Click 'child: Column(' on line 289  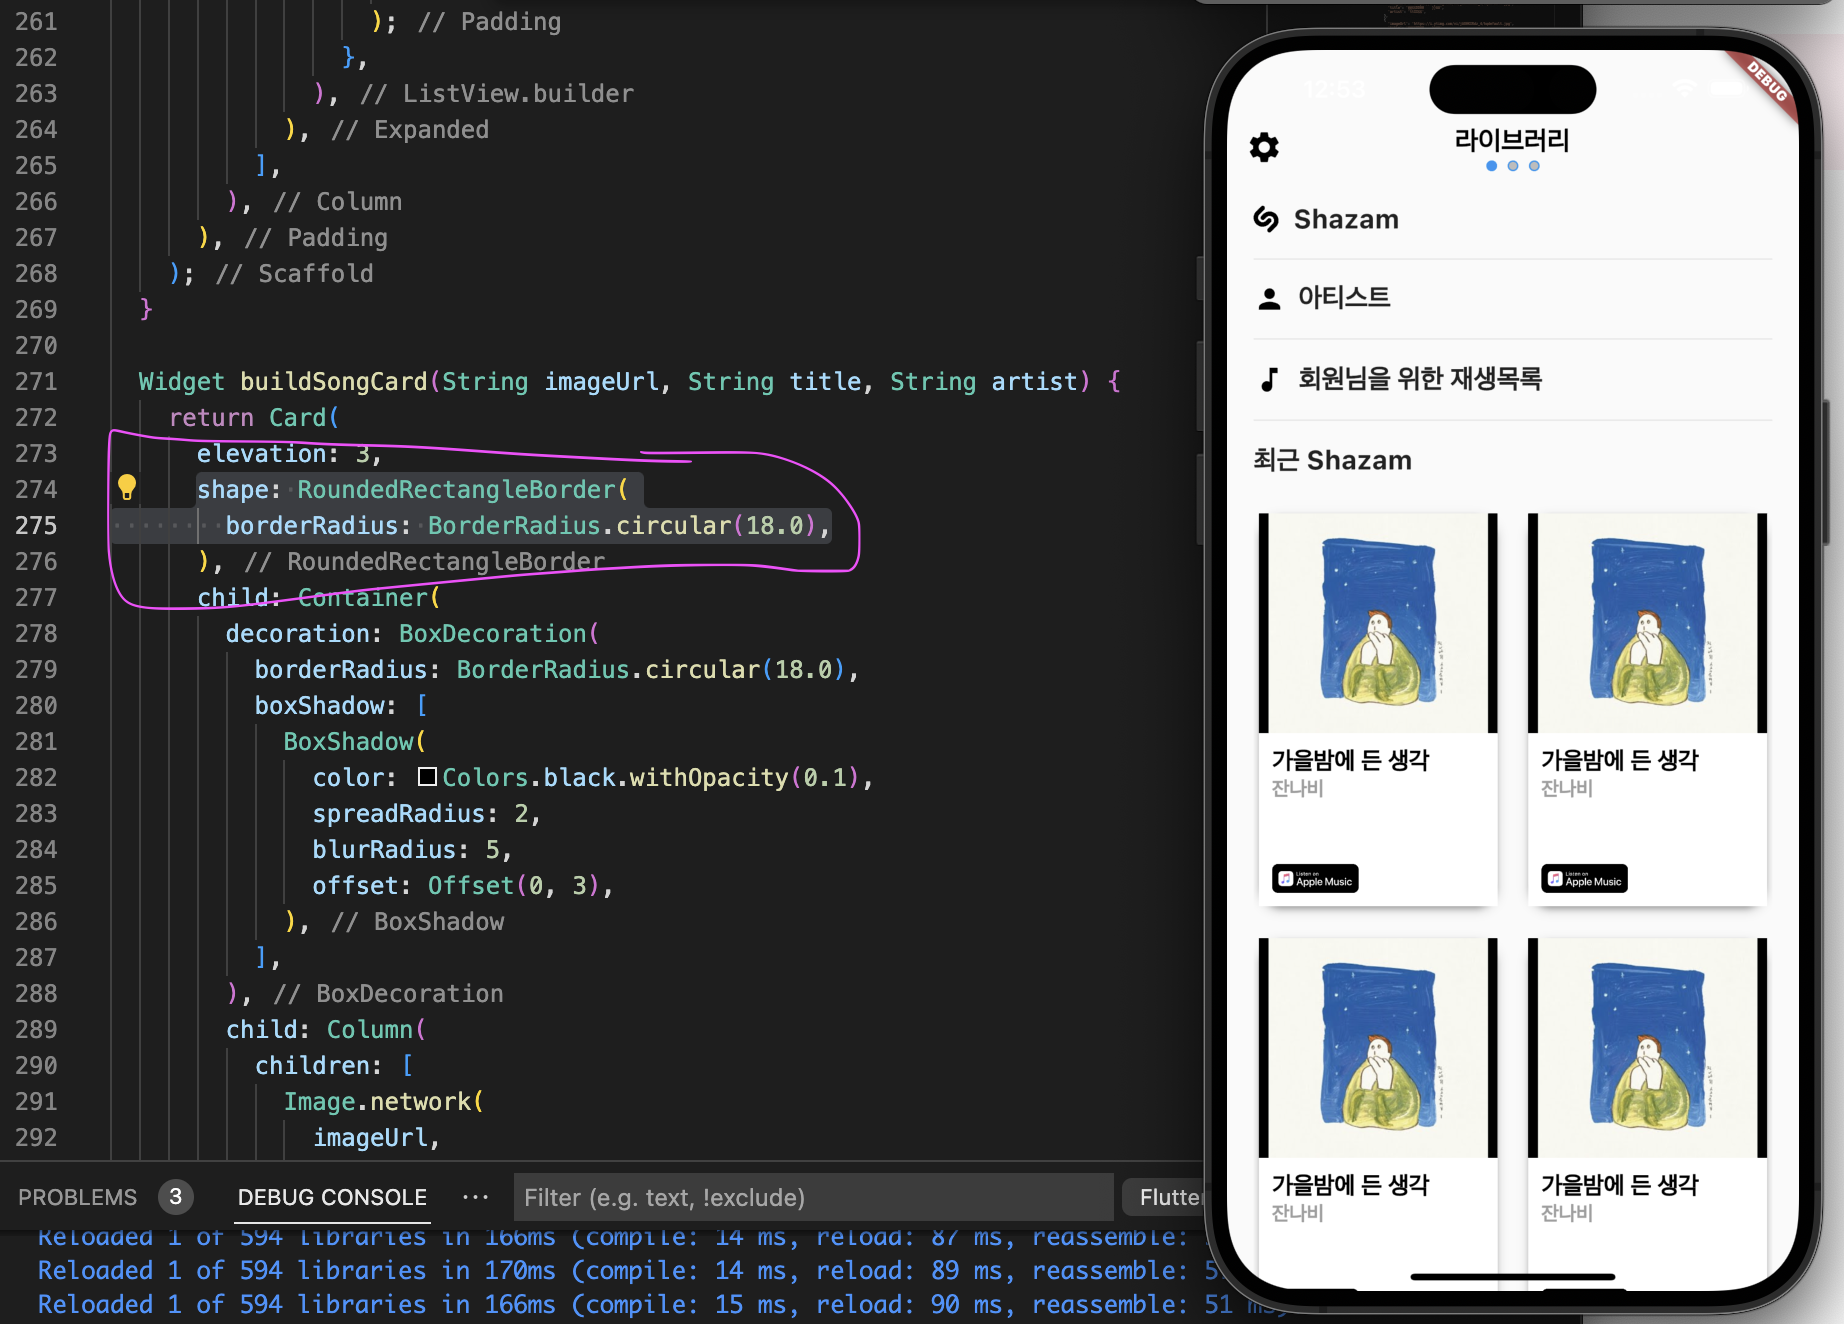[326, 1029]
